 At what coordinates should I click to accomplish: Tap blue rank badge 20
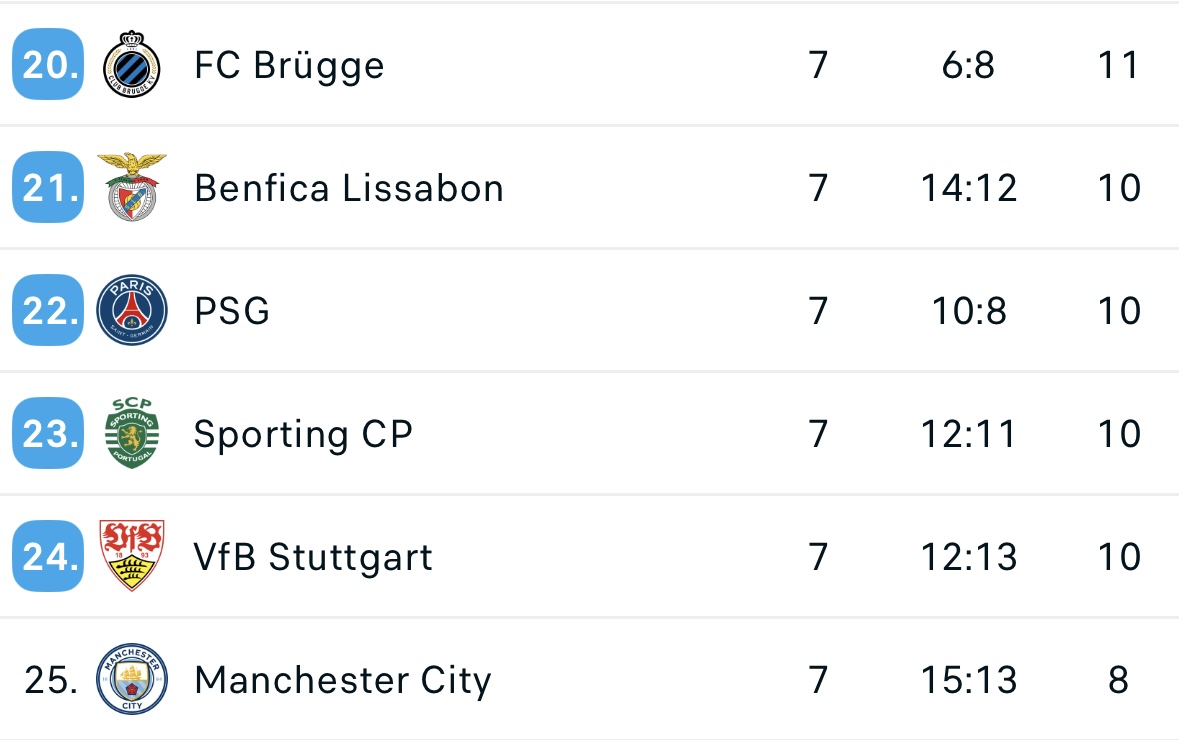[48, 65]
